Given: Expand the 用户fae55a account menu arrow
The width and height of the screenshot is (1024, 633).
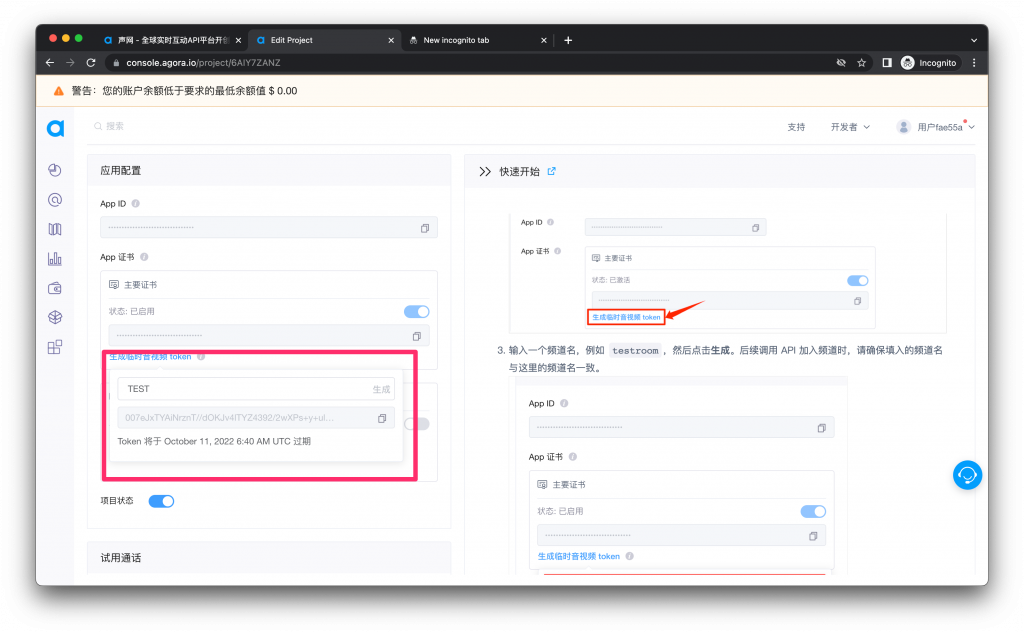Looking at the screenshot, I should click(x=971, y=127).
